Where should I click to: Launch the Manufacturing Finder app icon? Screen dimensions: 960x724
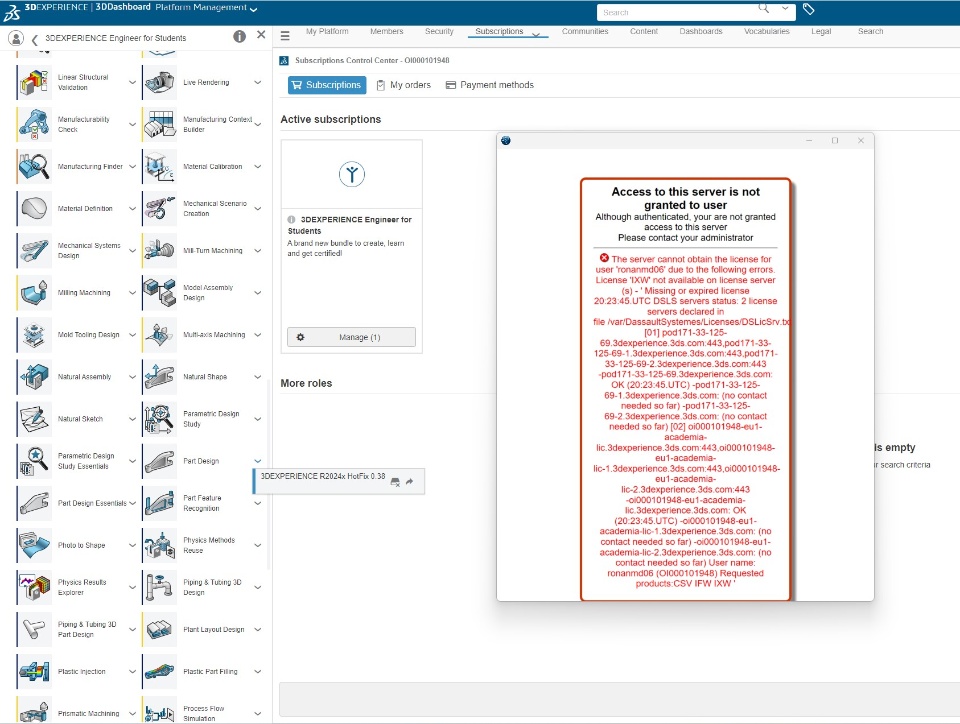(x=35, y=166)
